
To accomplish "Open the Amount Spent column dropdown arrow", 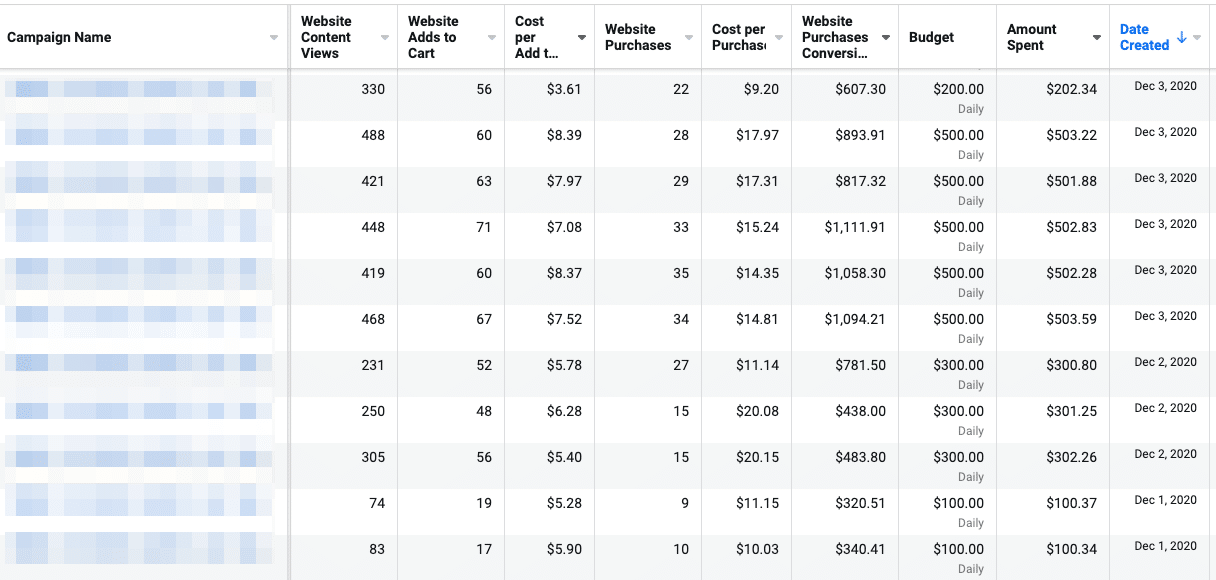I will point(1097,38).
